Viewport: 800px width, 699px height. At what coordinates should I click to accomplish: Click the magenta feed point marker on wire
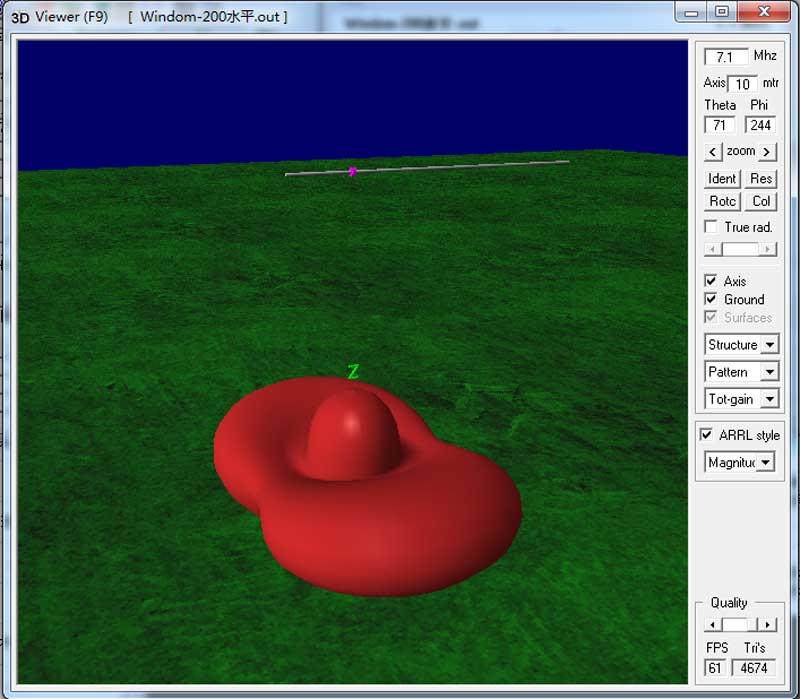(352, 172)
